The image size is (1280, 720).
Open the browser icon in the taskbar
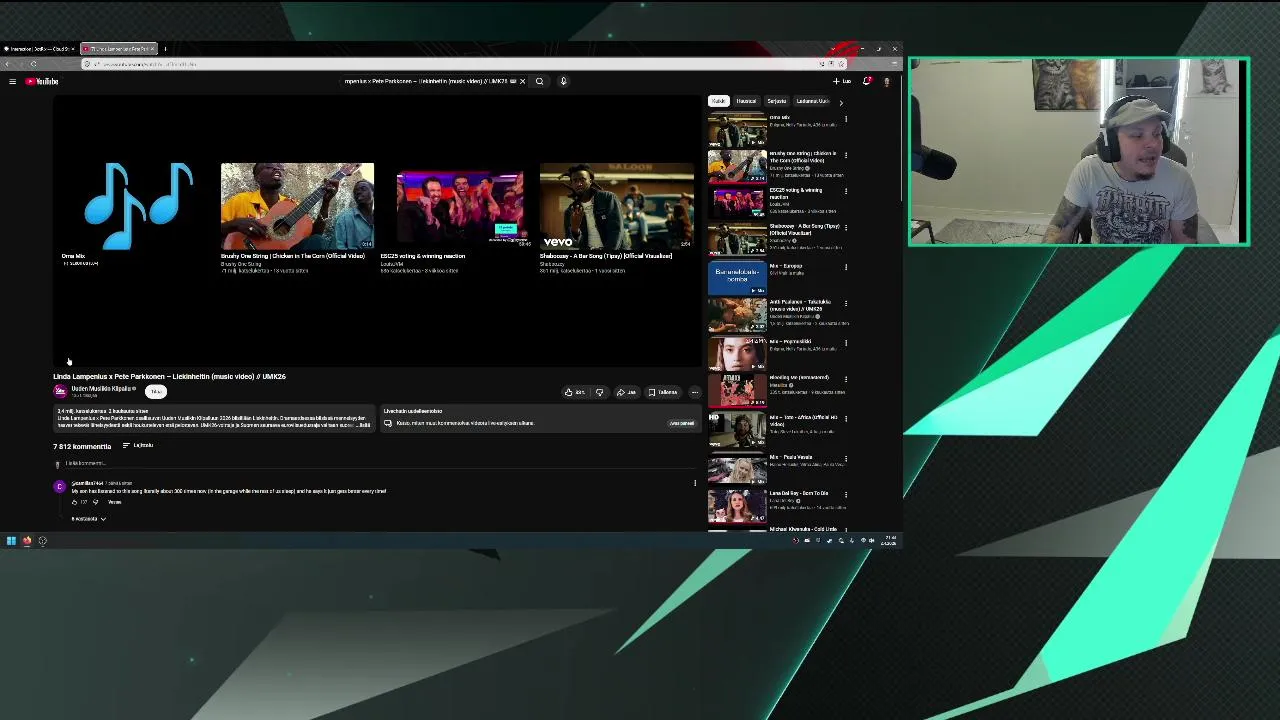pyautogui.click(x=27, y=541)
